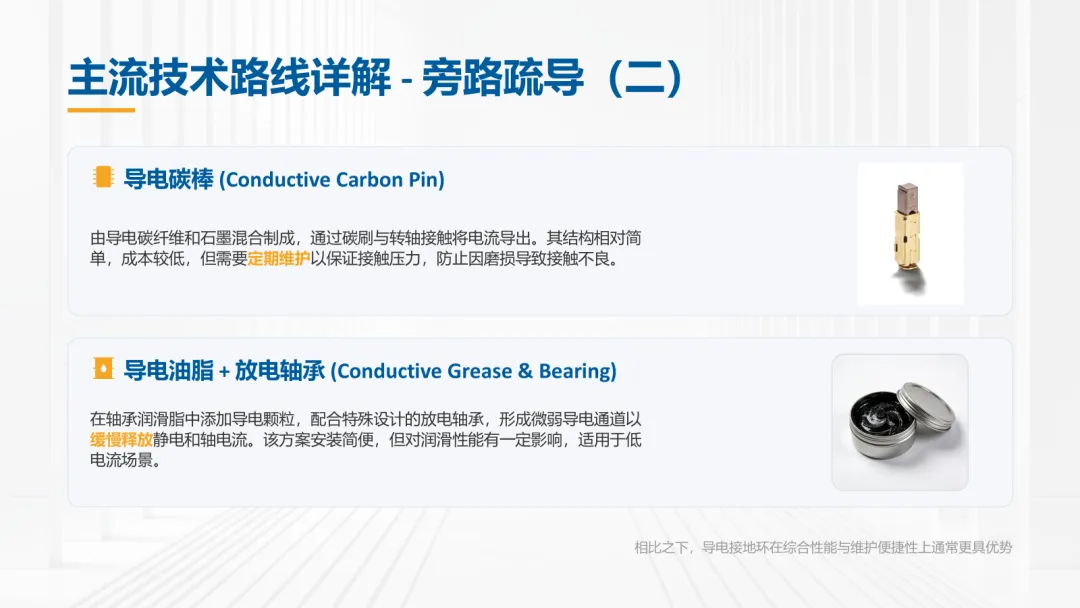Click the highlighted 缓慢释放 text
The height and width of the screenshot is (608, 1080).
coord(121,440)
